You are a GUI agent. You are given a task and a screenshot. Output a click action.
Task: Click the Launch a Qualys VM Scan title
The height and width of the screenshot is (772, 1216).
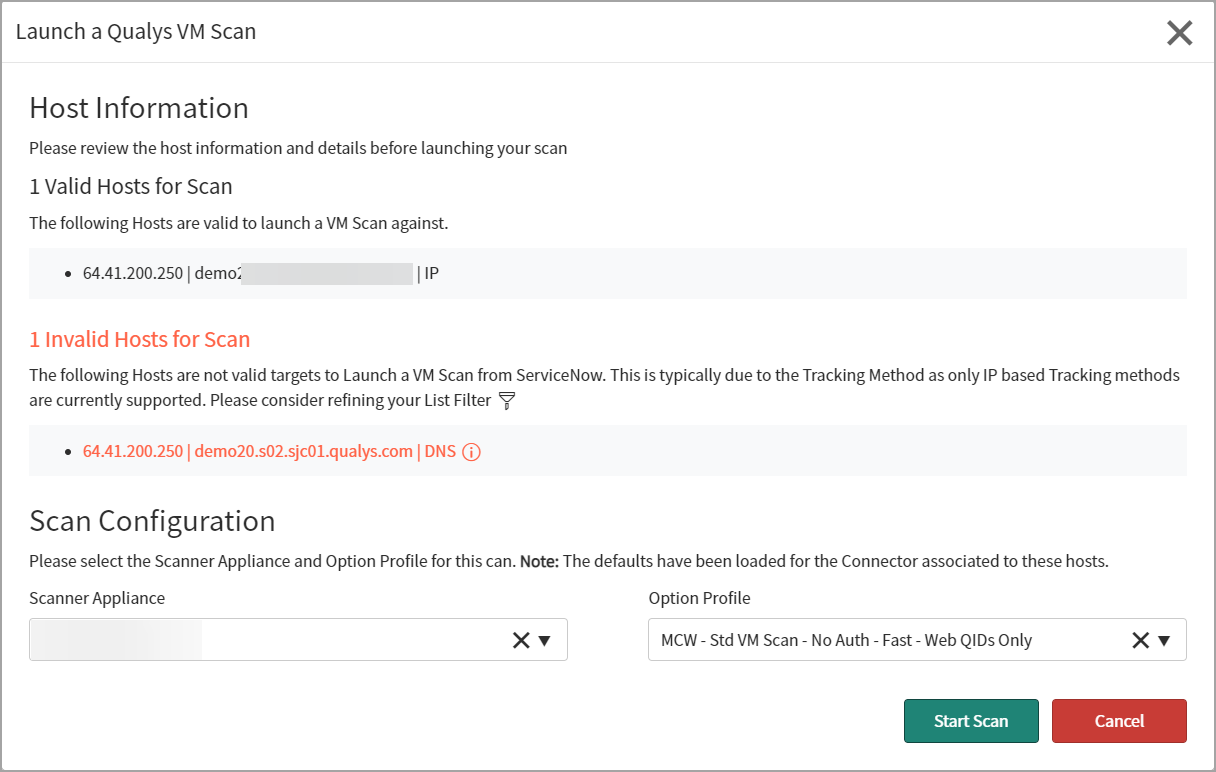136,31
